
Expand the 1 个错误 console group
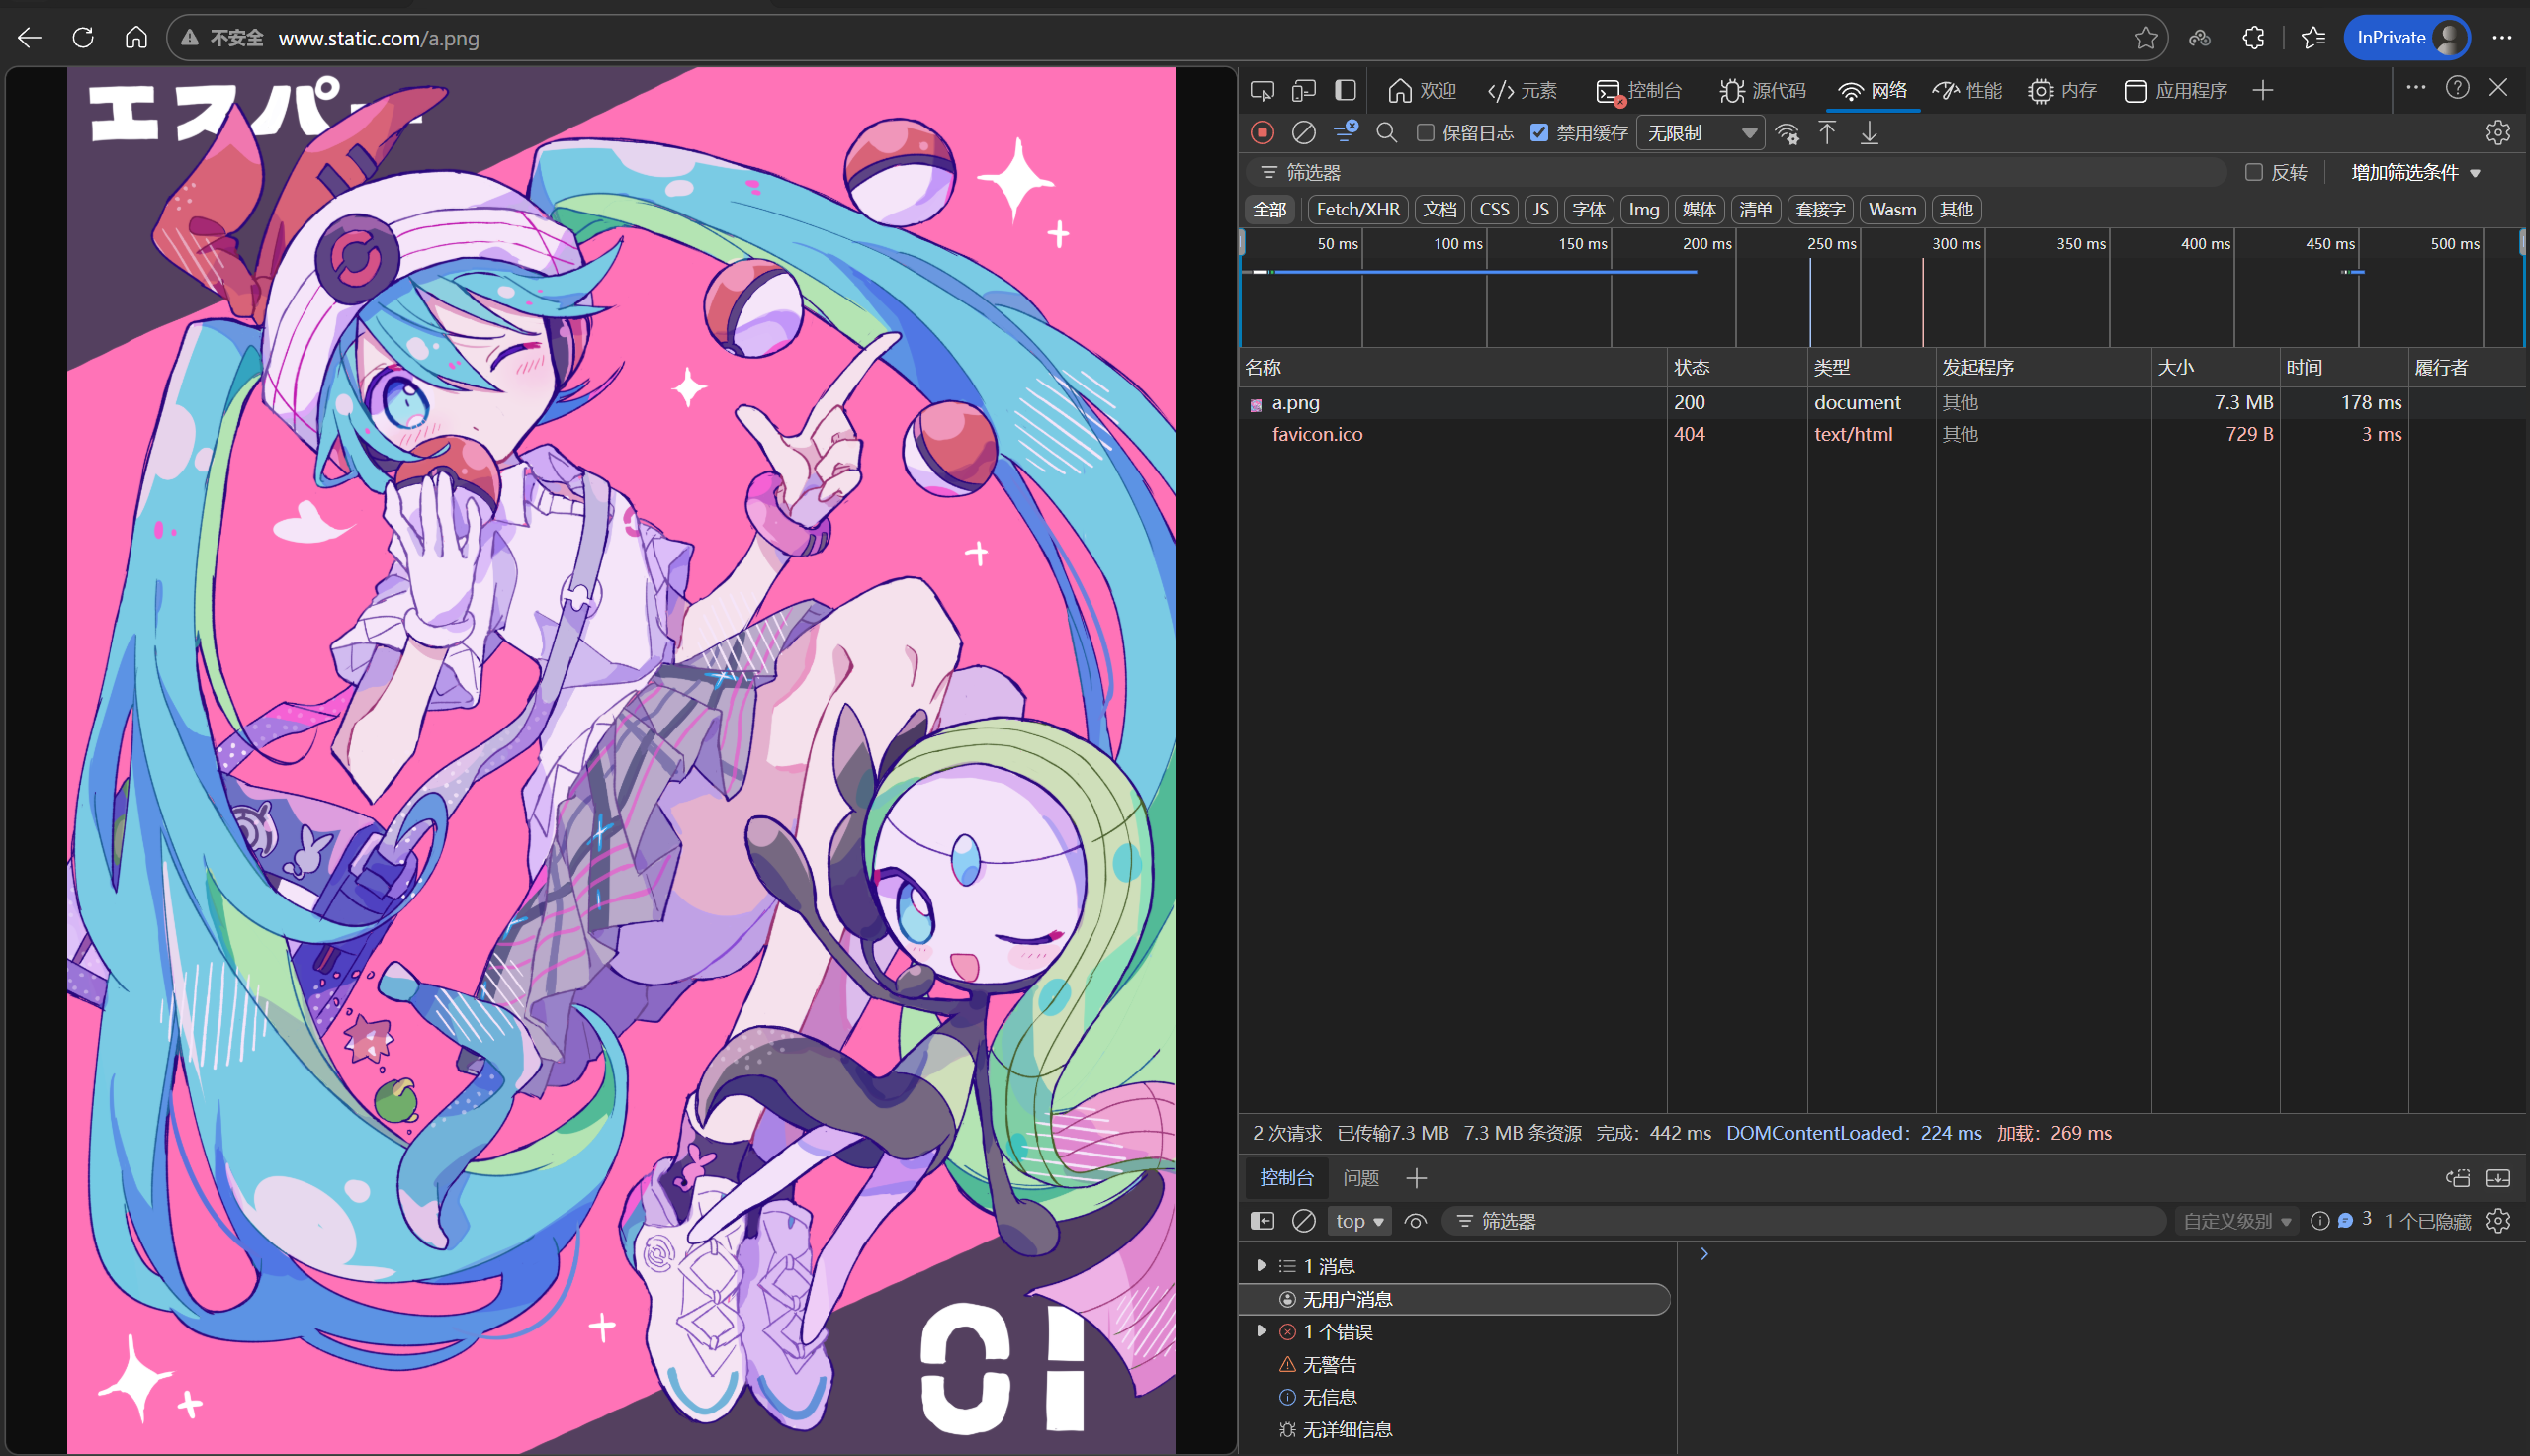click(1262, 1331)
